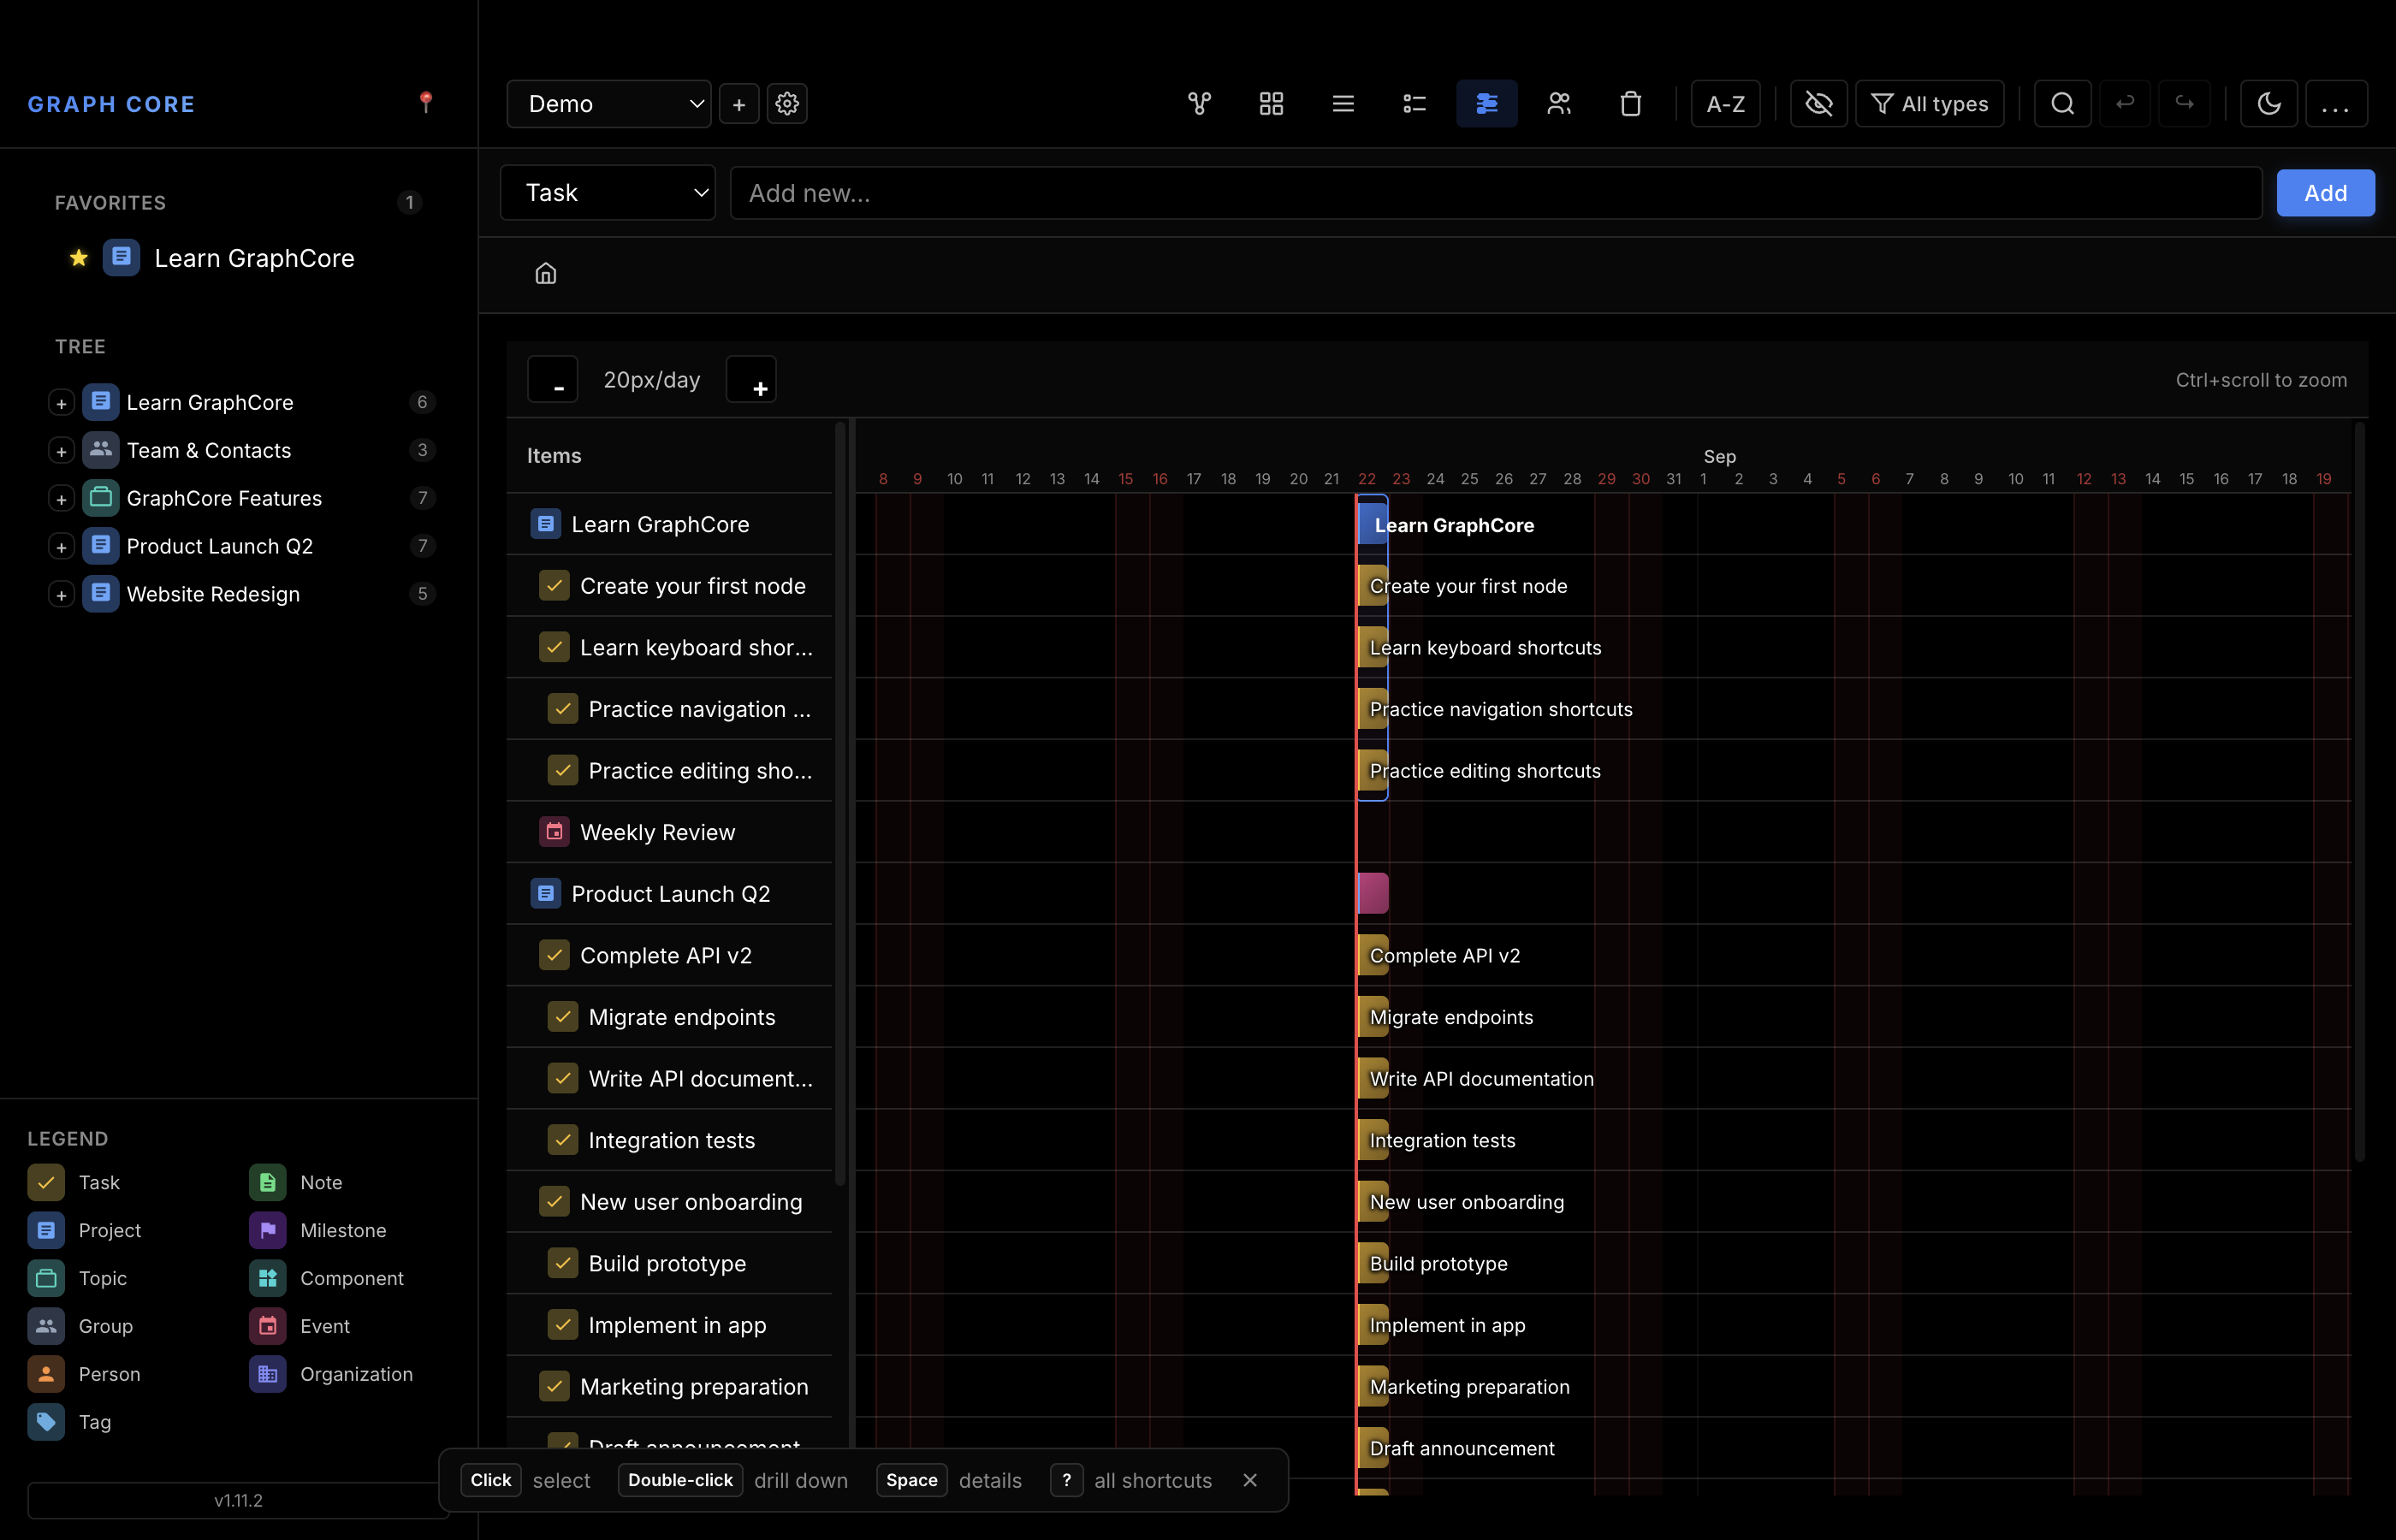The height and width of the screenshot is (1540, 2396).
Task: Open the Demo workspace dropdown
Action: [x=609, y=104]
